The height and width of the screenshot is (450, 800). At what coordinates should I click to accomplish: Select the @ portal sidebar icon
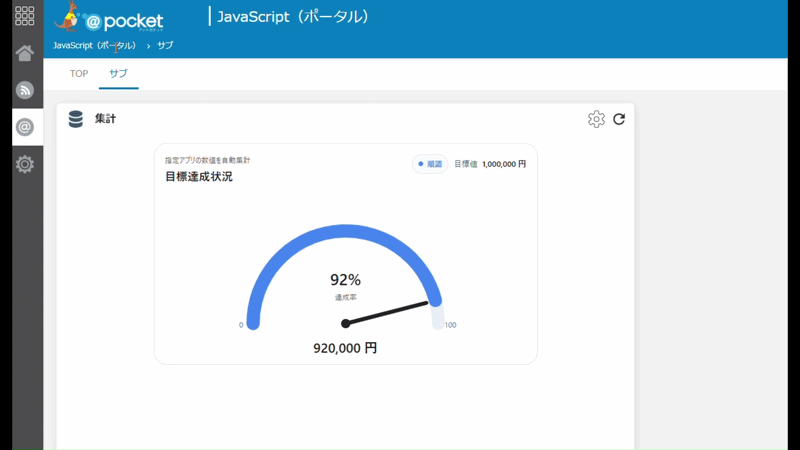tap(24, 127)
